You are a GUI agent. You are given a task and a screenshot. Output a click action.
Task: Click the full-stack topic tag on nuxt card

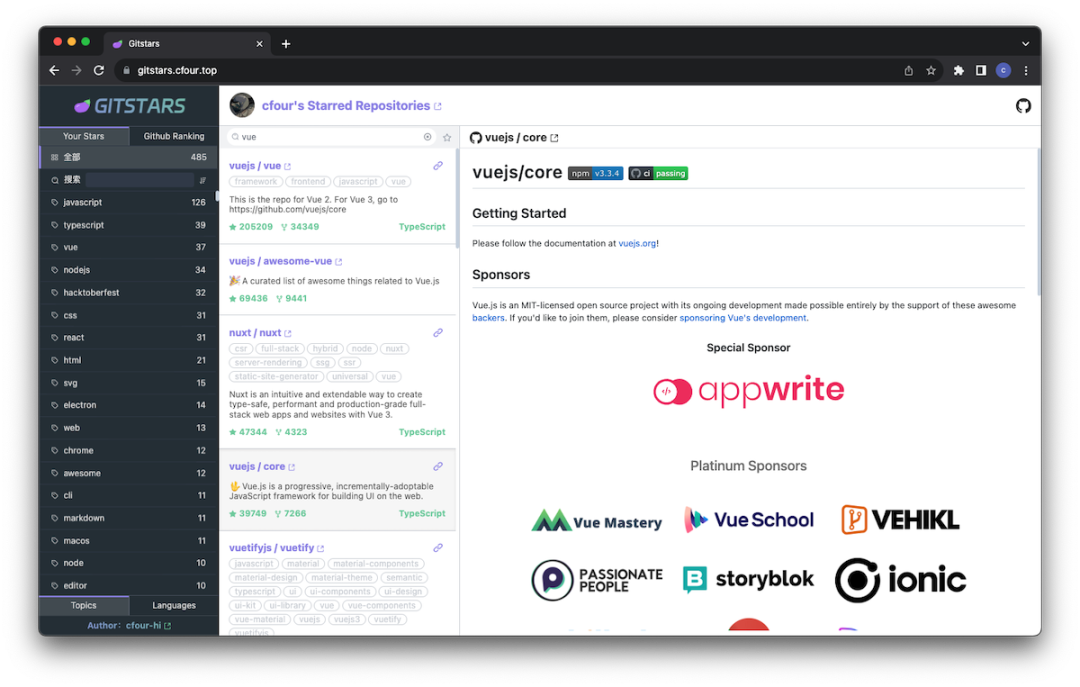280,349
